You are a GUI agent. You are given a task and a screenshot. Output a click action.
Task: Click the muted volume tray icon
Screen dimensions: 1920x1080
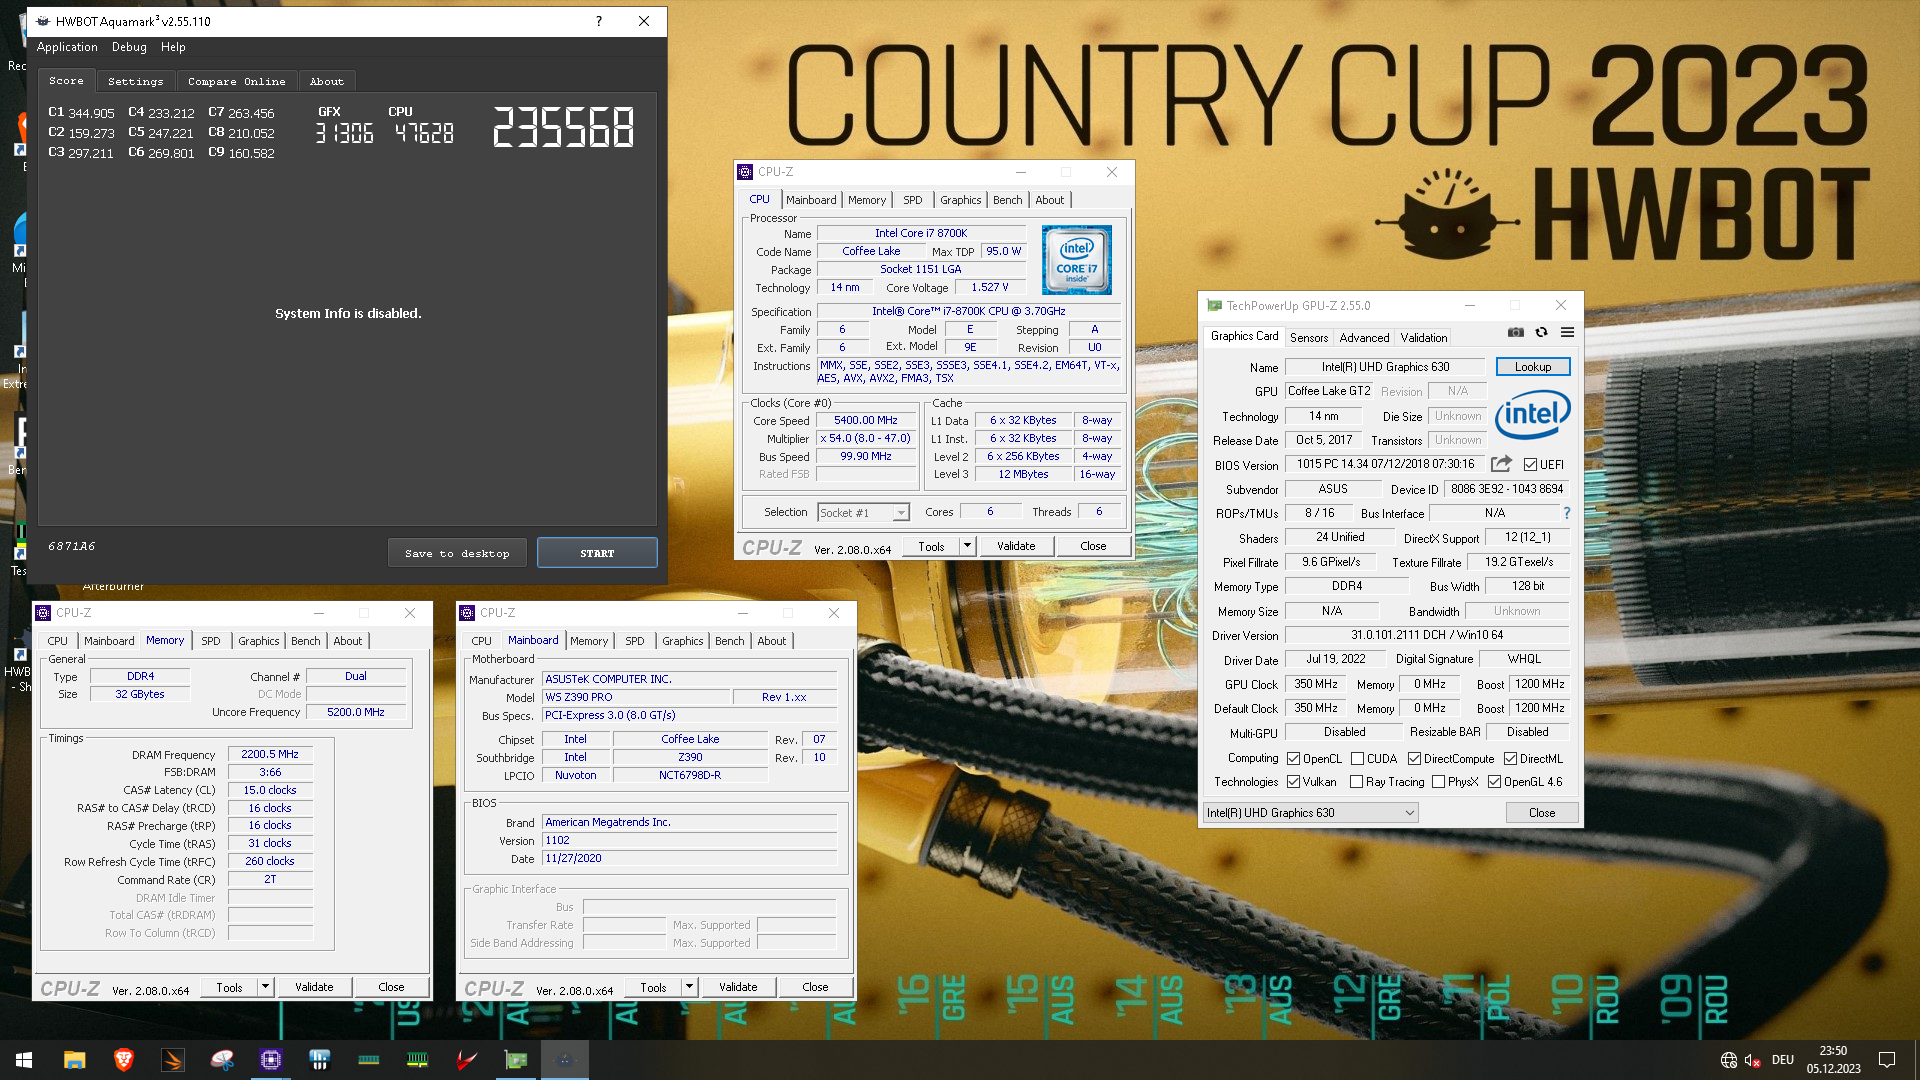point(1752,1060)
